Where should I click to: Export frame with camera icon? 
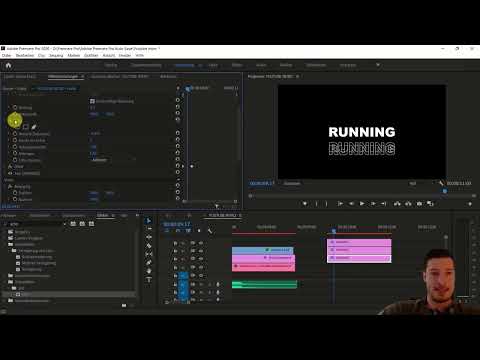[x=419, y=204]
